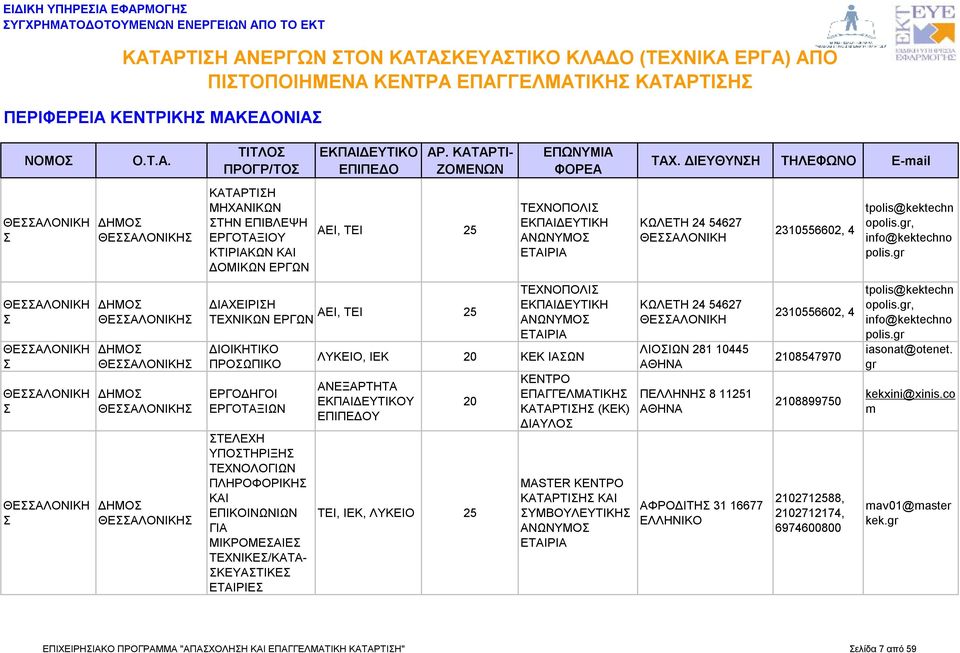Screen dimensions: 960x653
Task: Click the ΕΙΔΙΚΗ ΥΠΗΡΕΣΙΑ ΕΦΑΡΜΟΓΗΣ header text
Action: [95, 9]
